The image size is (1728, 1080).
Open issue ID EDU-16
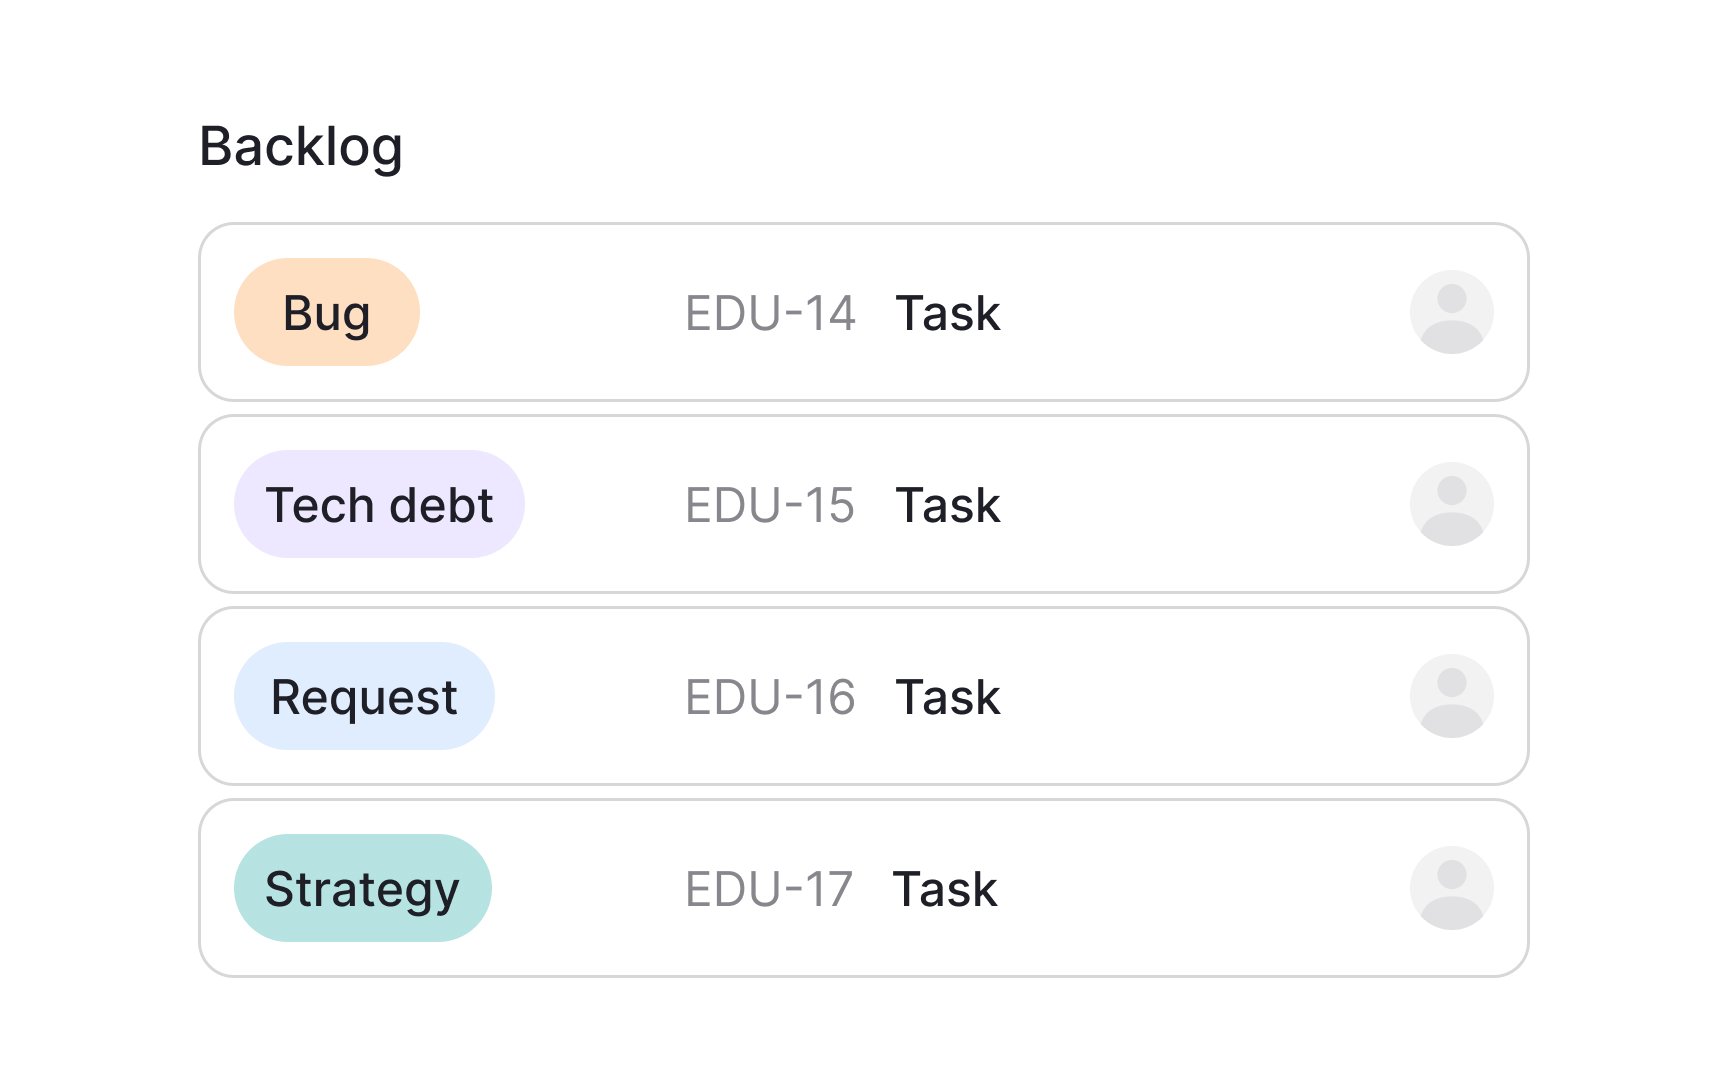point(770,697)
